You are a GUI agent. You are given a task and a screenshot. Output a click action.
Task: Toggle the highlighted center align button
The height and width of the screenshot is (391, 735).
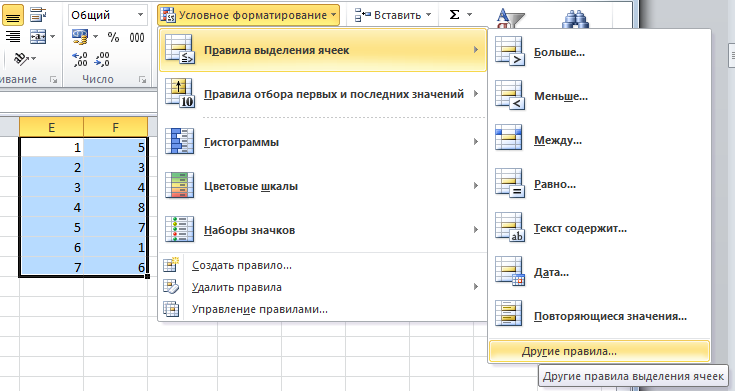click(13, 15)
